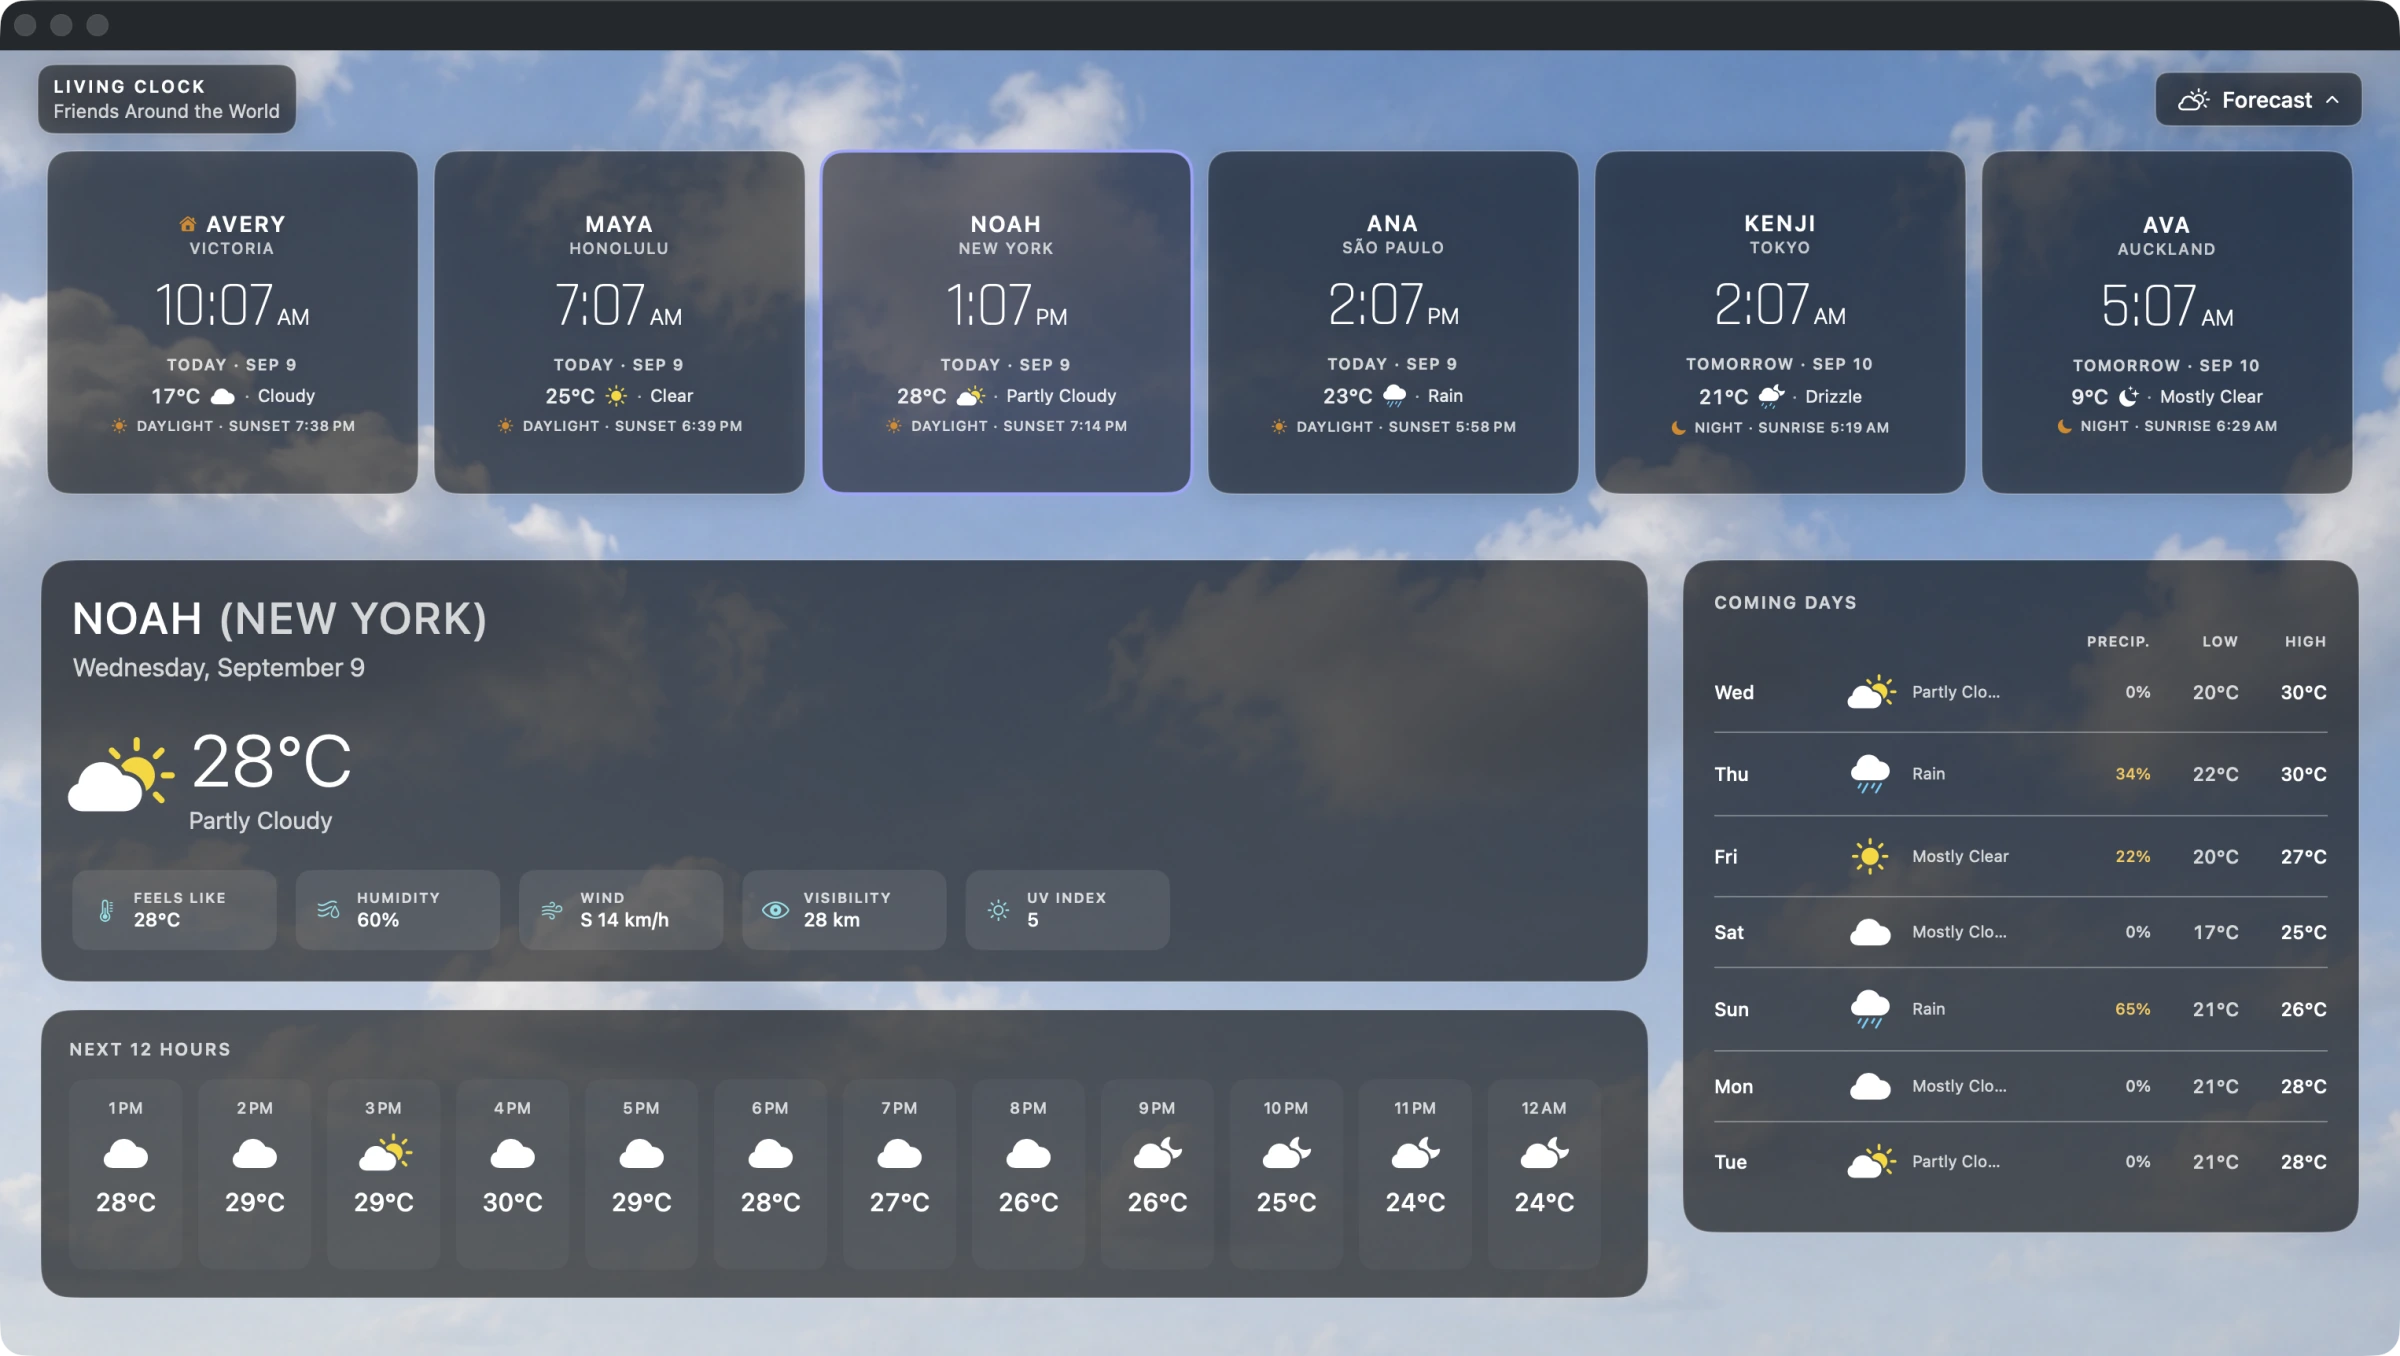This screenshot has width=2400, height=1356.
Task: Collapse the Forecast dropdown
Action: [x=2258, y=99]
